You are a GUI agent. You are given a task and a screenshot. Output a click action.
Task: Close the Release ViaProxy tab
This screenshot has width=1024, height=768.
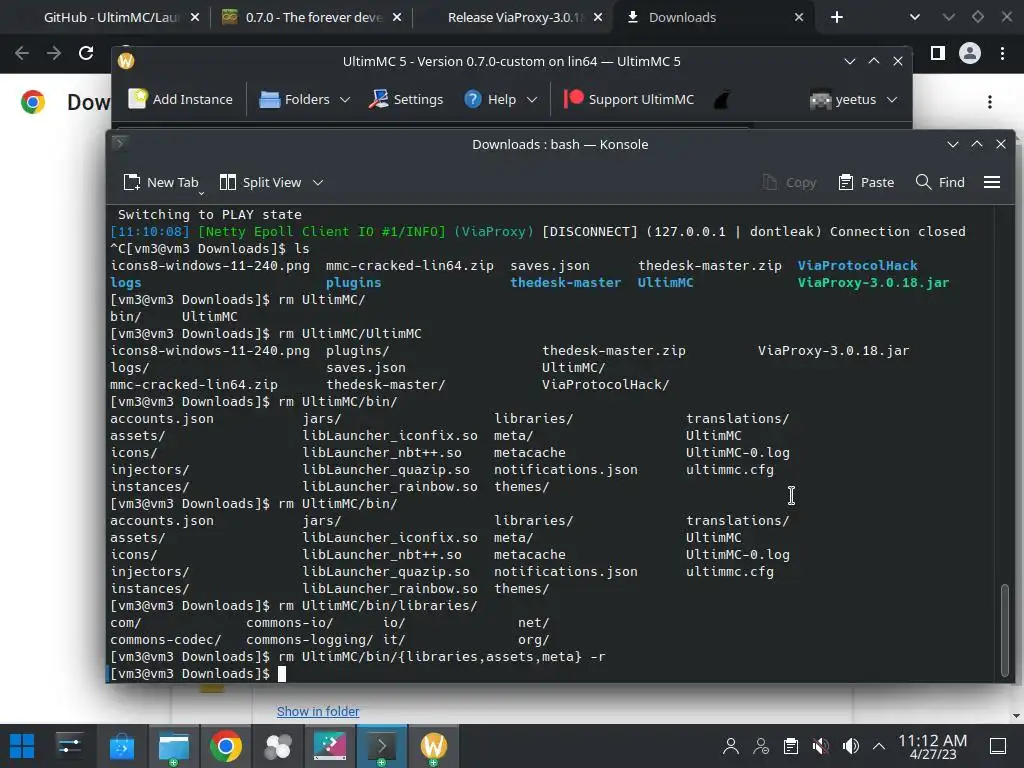598,18
